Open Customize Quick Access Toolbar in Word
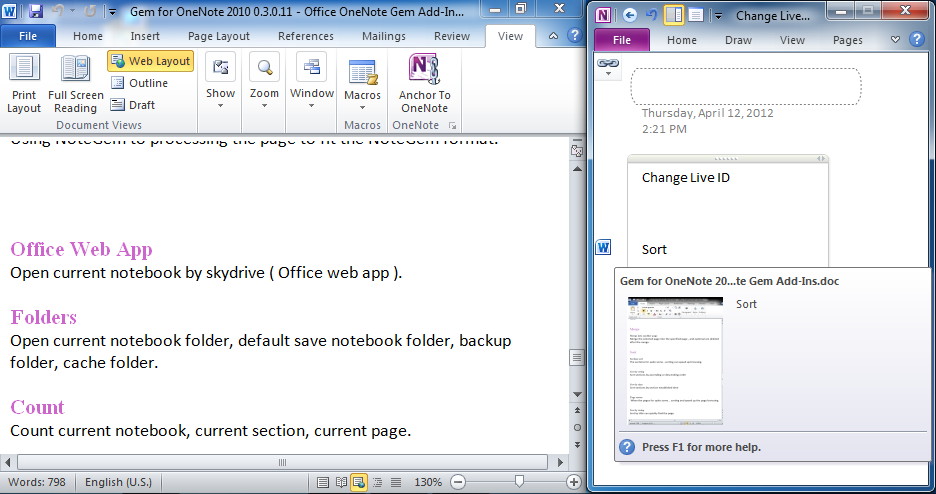Viewport: 936px width, 494px height. pos(112,11)
